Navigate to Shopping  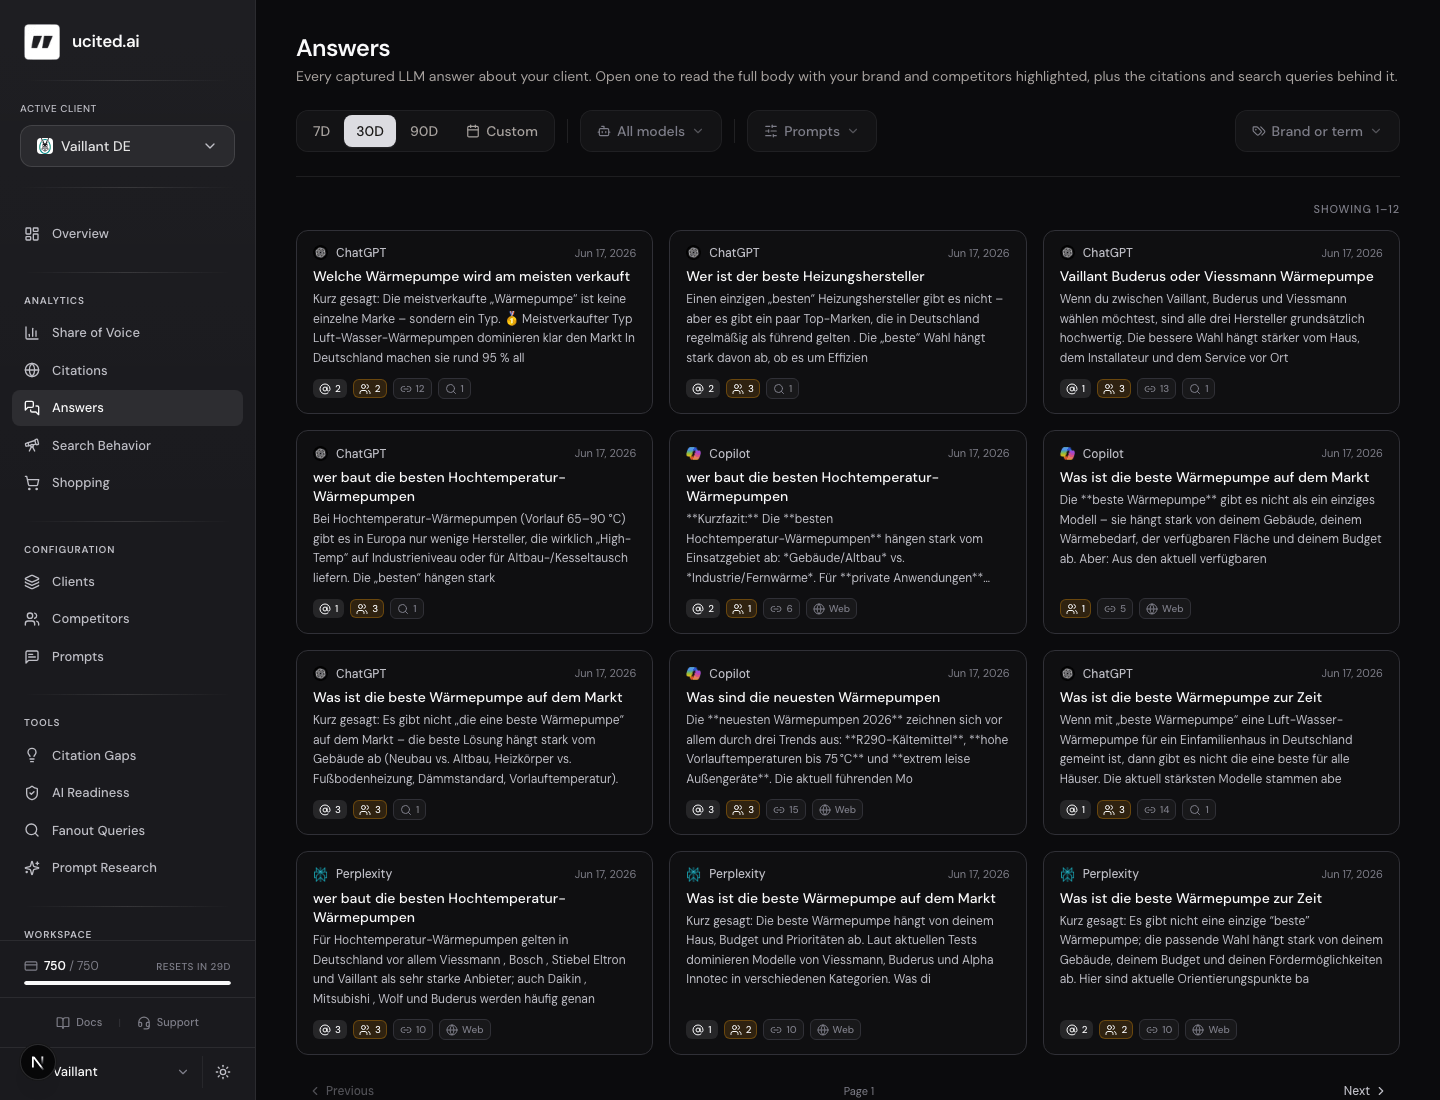(x=127, y=483)
